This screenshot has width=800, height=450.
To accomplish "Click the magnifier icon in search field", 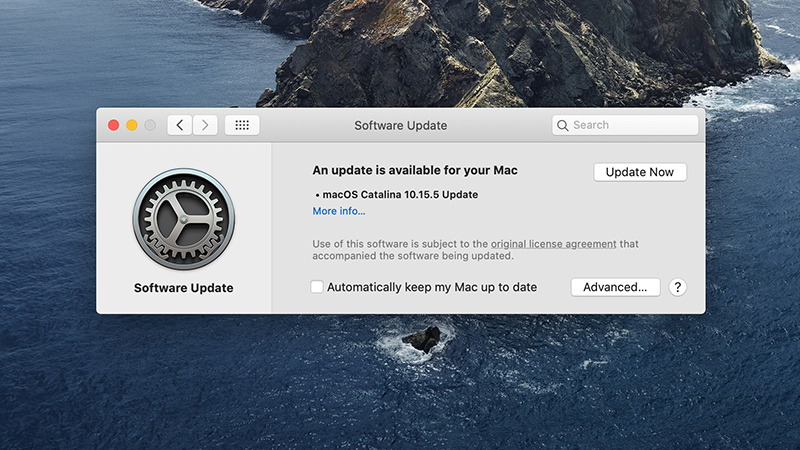I will coord(562,126).
